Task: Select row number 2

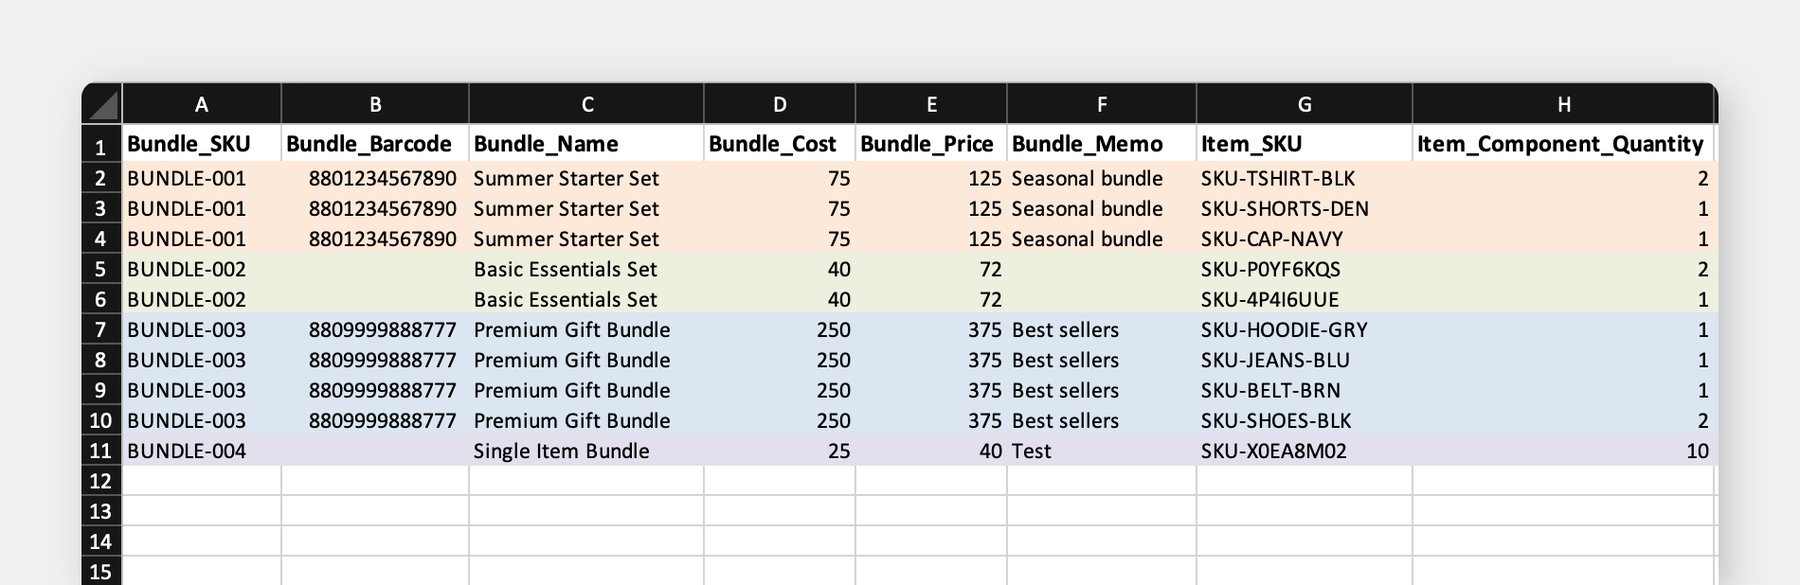Action: pyautogui.click(x=101, y=178)
